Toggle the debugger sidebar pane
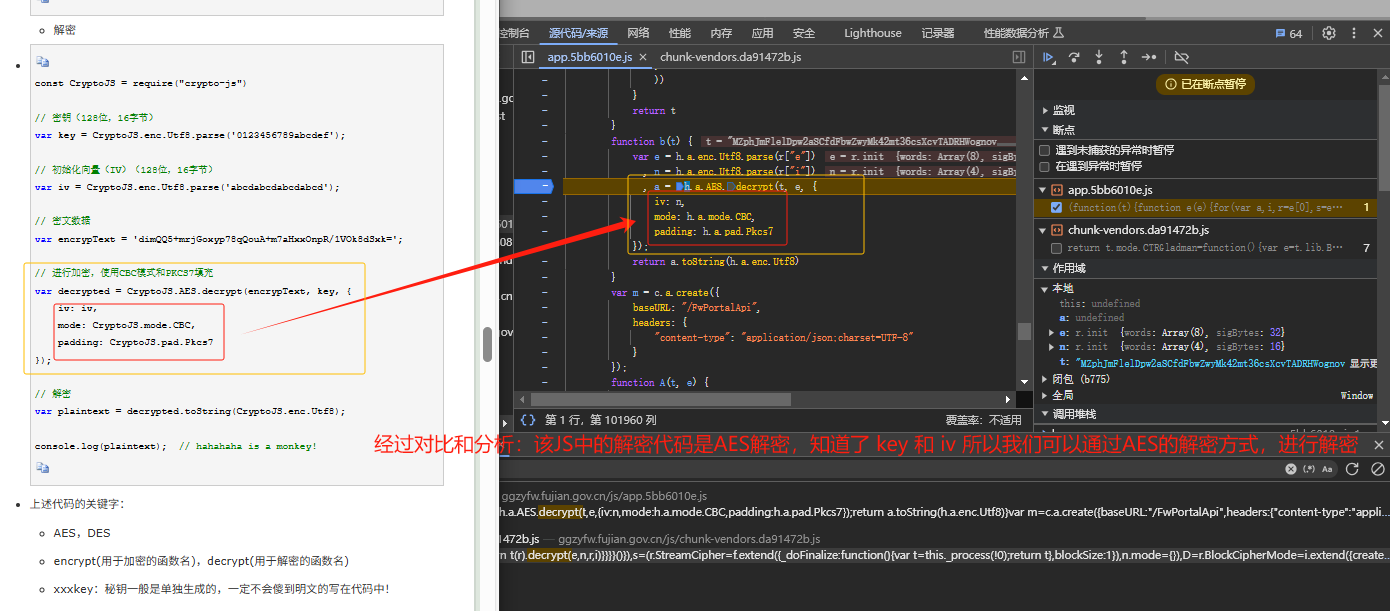The width and height of the screenshot is (1390, 611). (1019, 57)
